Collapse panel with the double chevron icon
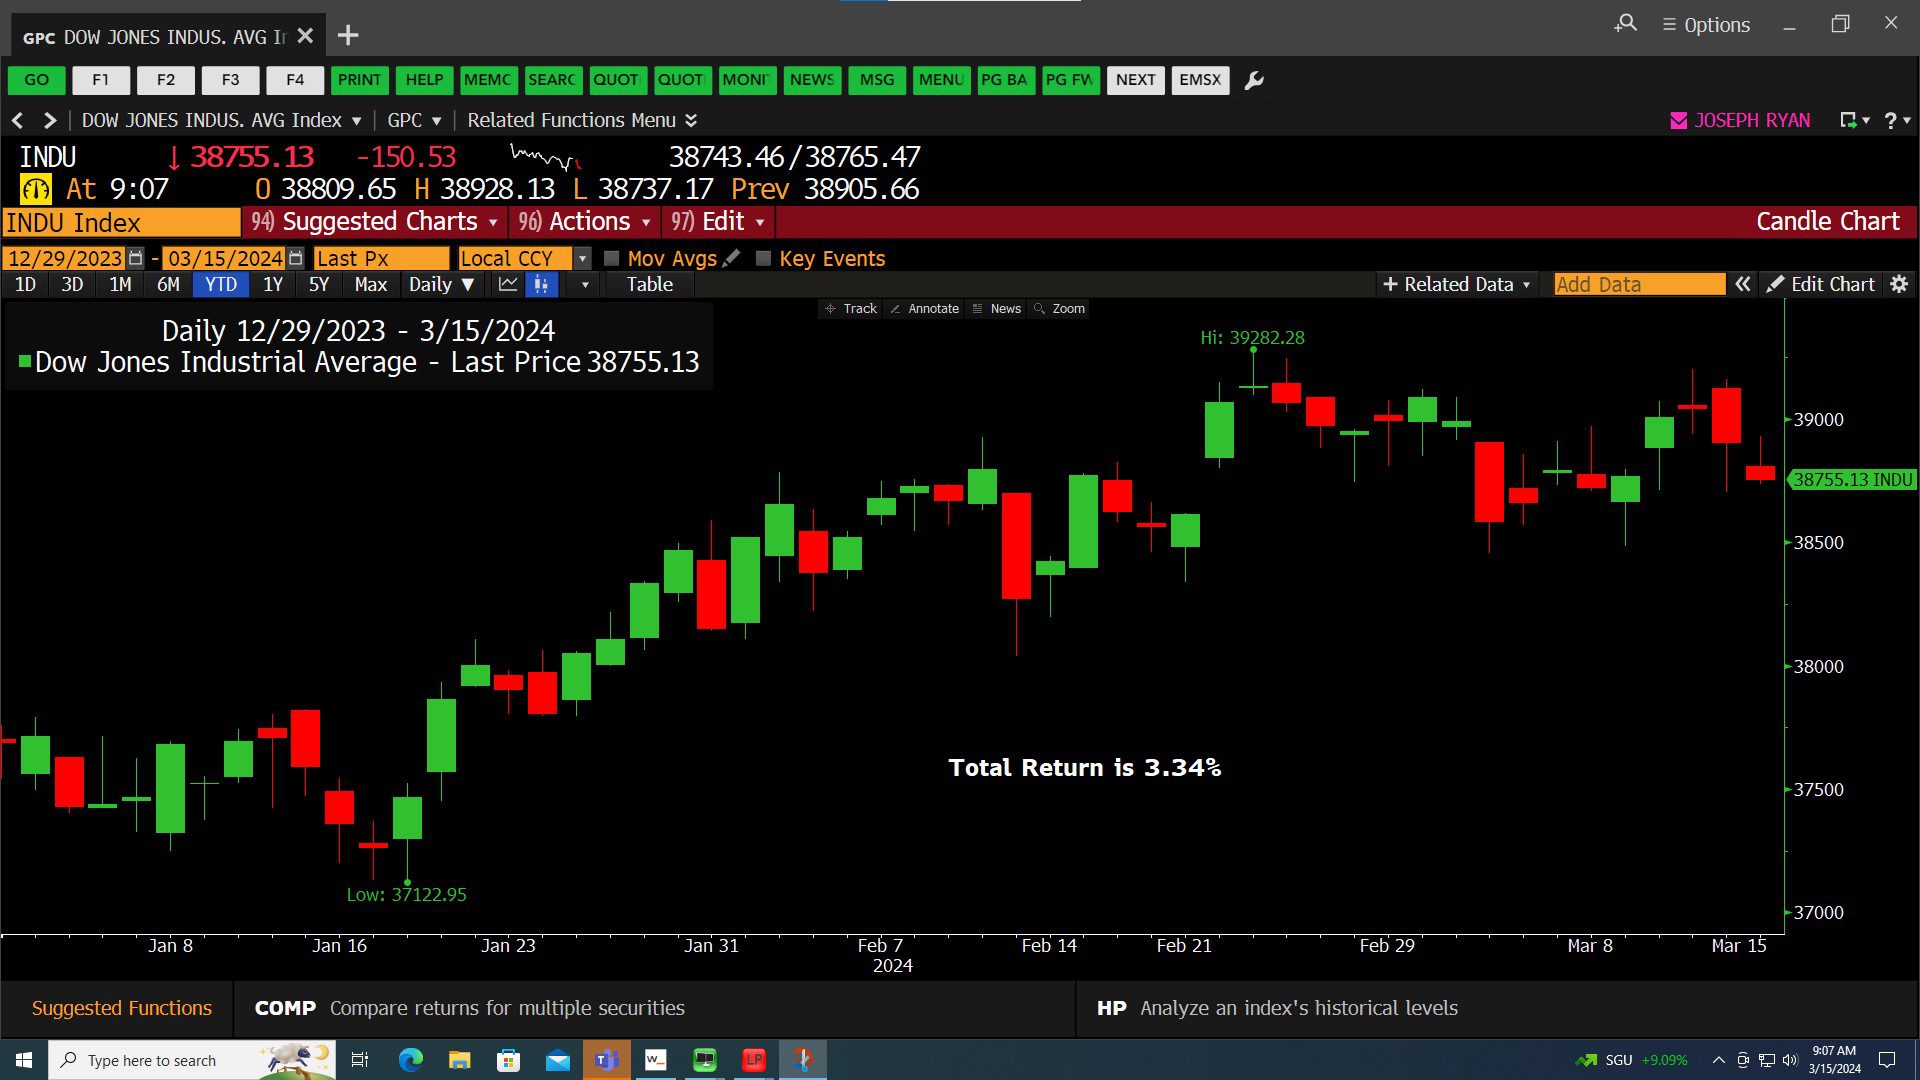 1743,285
